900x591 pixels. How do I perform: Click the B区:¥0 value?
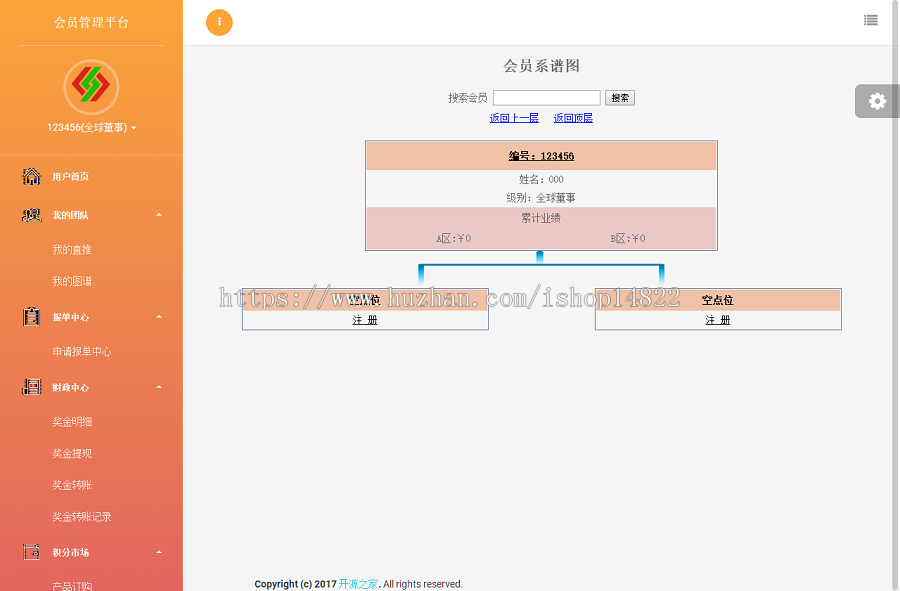pos(628,238)
